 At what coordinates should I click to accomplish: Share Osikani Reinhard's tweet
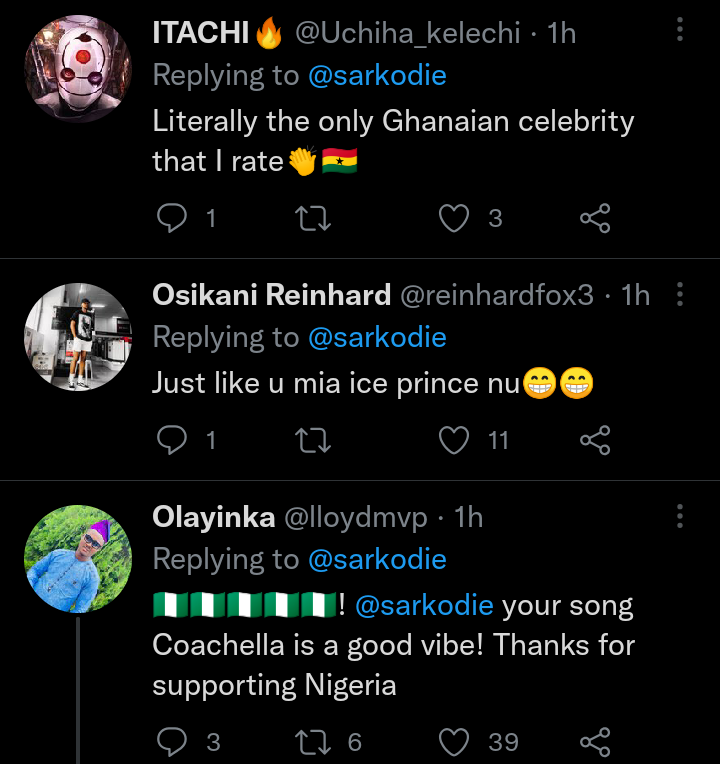coord(595,440)
